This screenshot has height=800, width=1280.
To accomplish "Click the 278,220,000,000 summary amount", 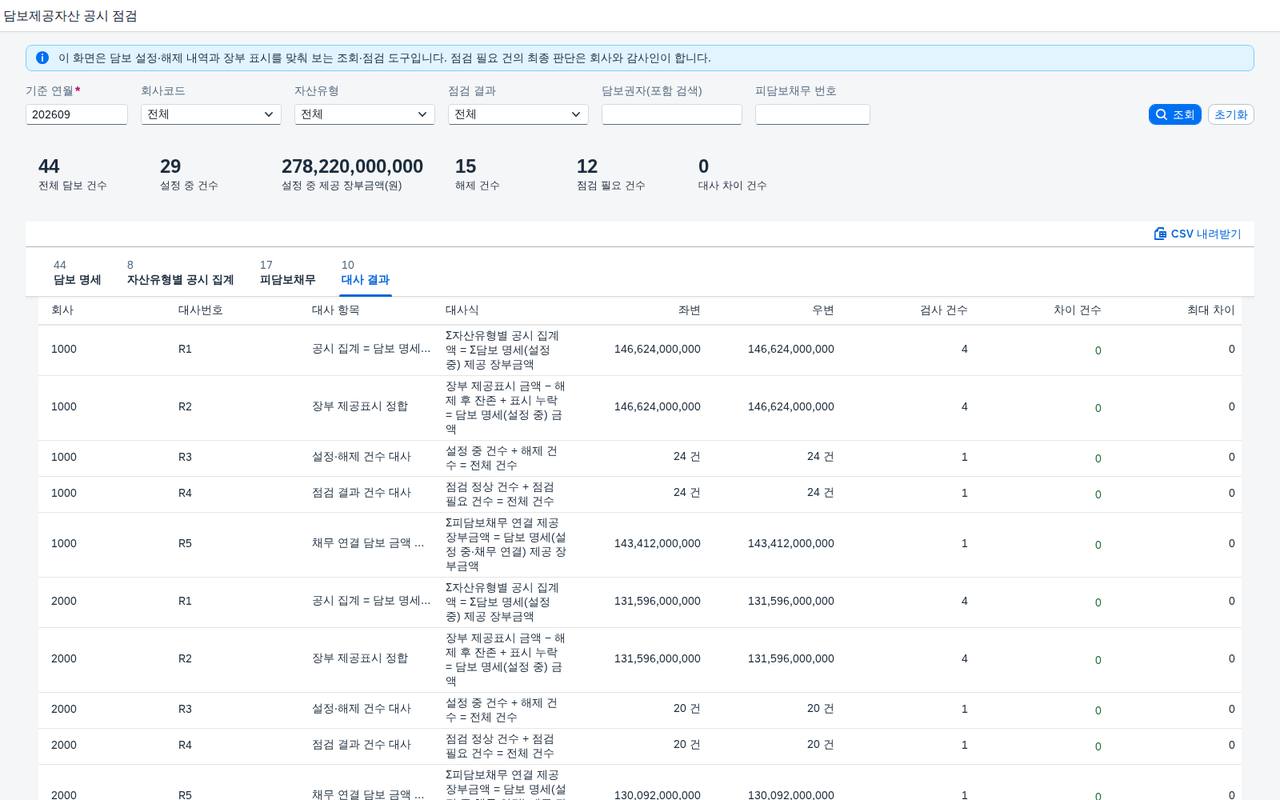I will coord(352,167).
